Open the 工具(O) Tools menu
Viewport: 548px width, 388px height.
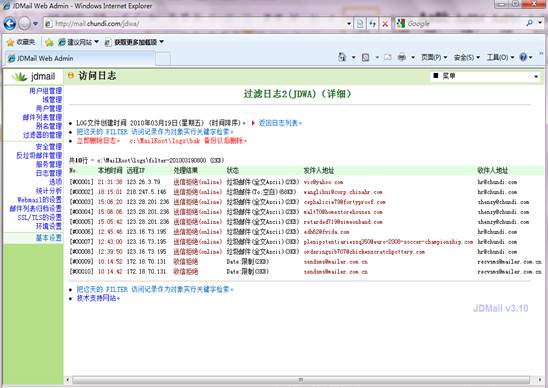point(500,57)
